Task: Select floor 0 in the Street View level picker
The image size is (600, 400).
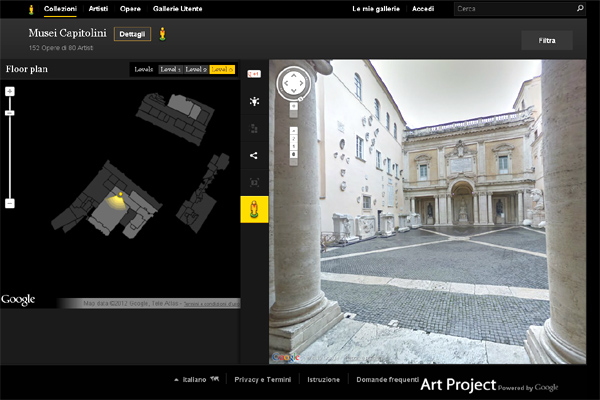Action: pos(293,154)
